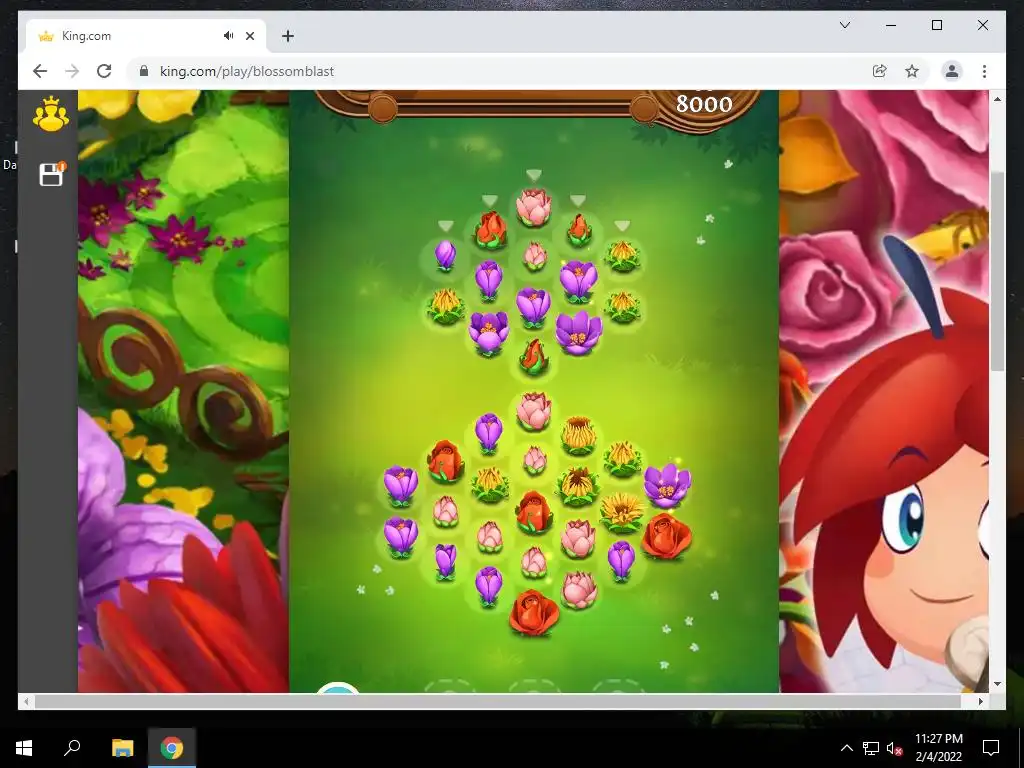
Task: Select the King.com tab
Action: (146, 36)
